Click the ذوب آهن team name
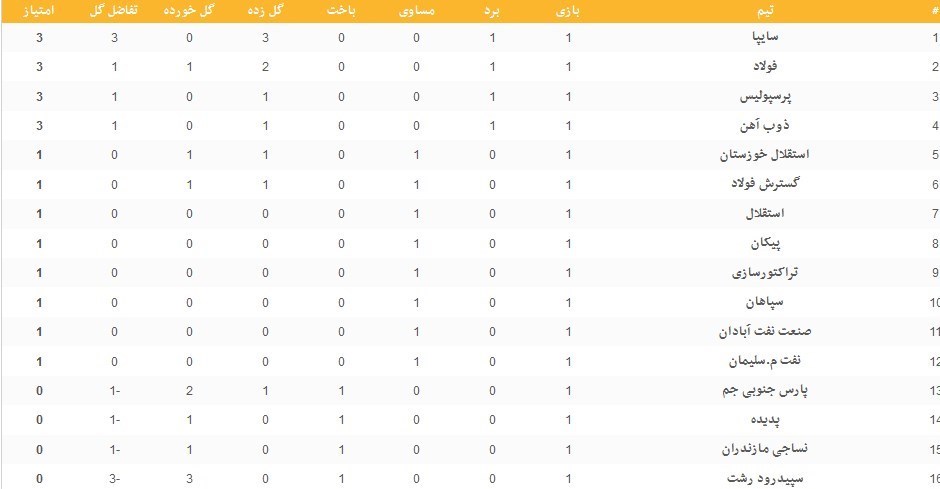Screen dimensions: 940x489 765,125
